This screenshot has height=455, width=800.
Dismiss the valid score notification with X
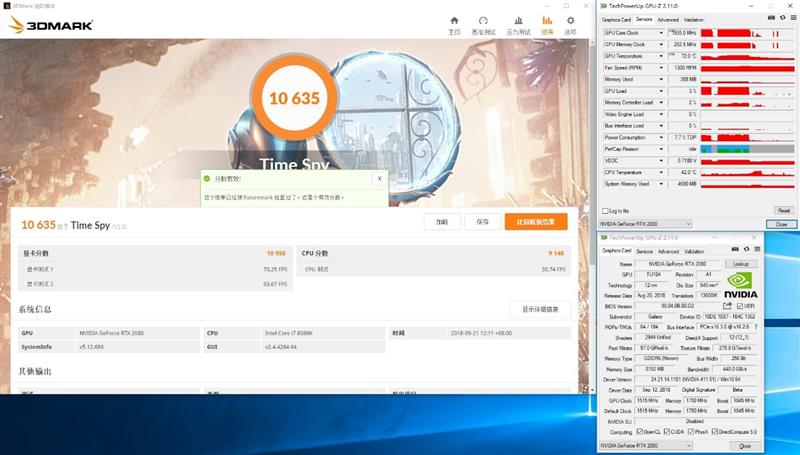379,179
